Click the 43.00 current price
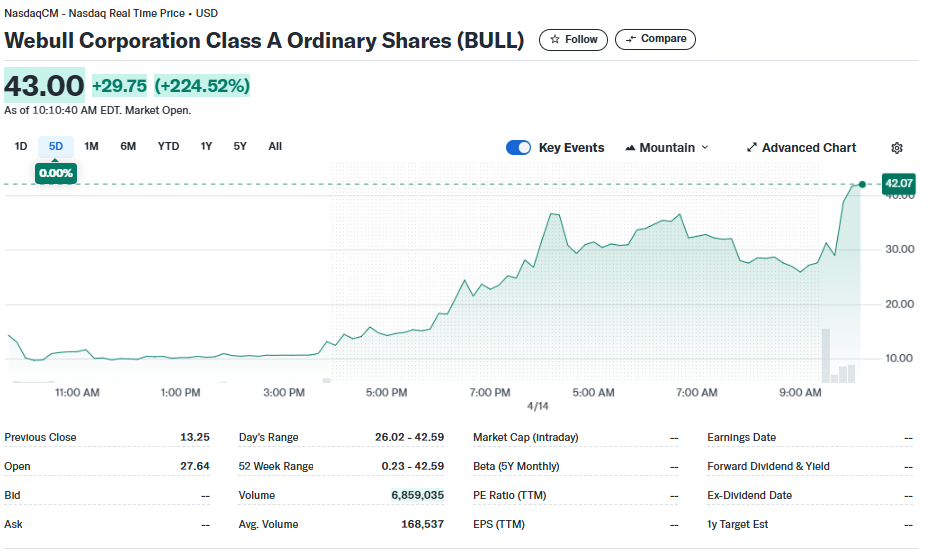This screenshot has height=553, width=940. tap(44, 85)
